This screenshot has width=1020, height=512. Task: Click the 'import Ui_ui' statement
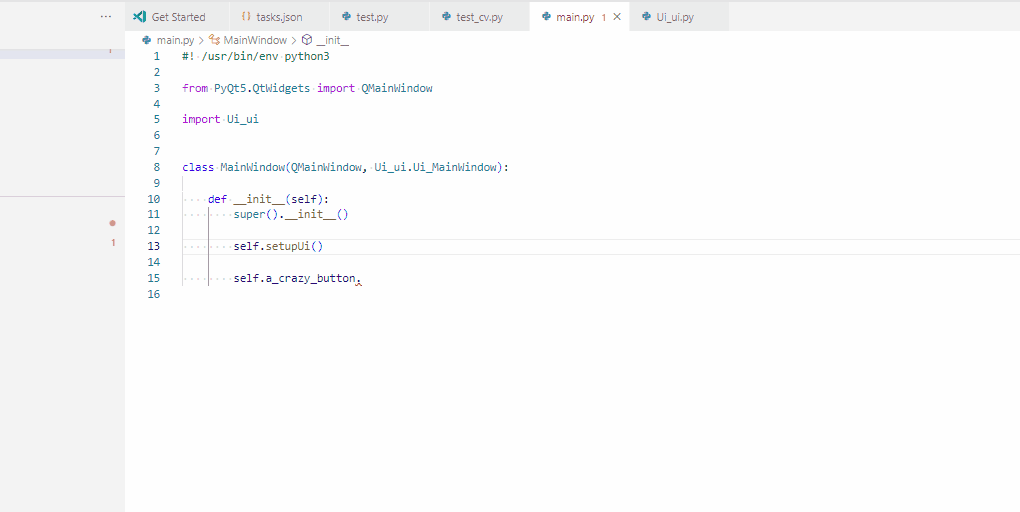tap(221, 120)
